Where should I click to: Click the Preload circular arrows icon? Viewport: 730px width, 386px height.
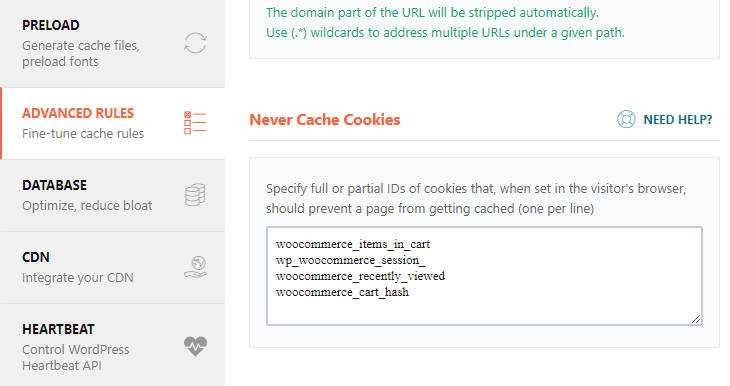(195, 43)
